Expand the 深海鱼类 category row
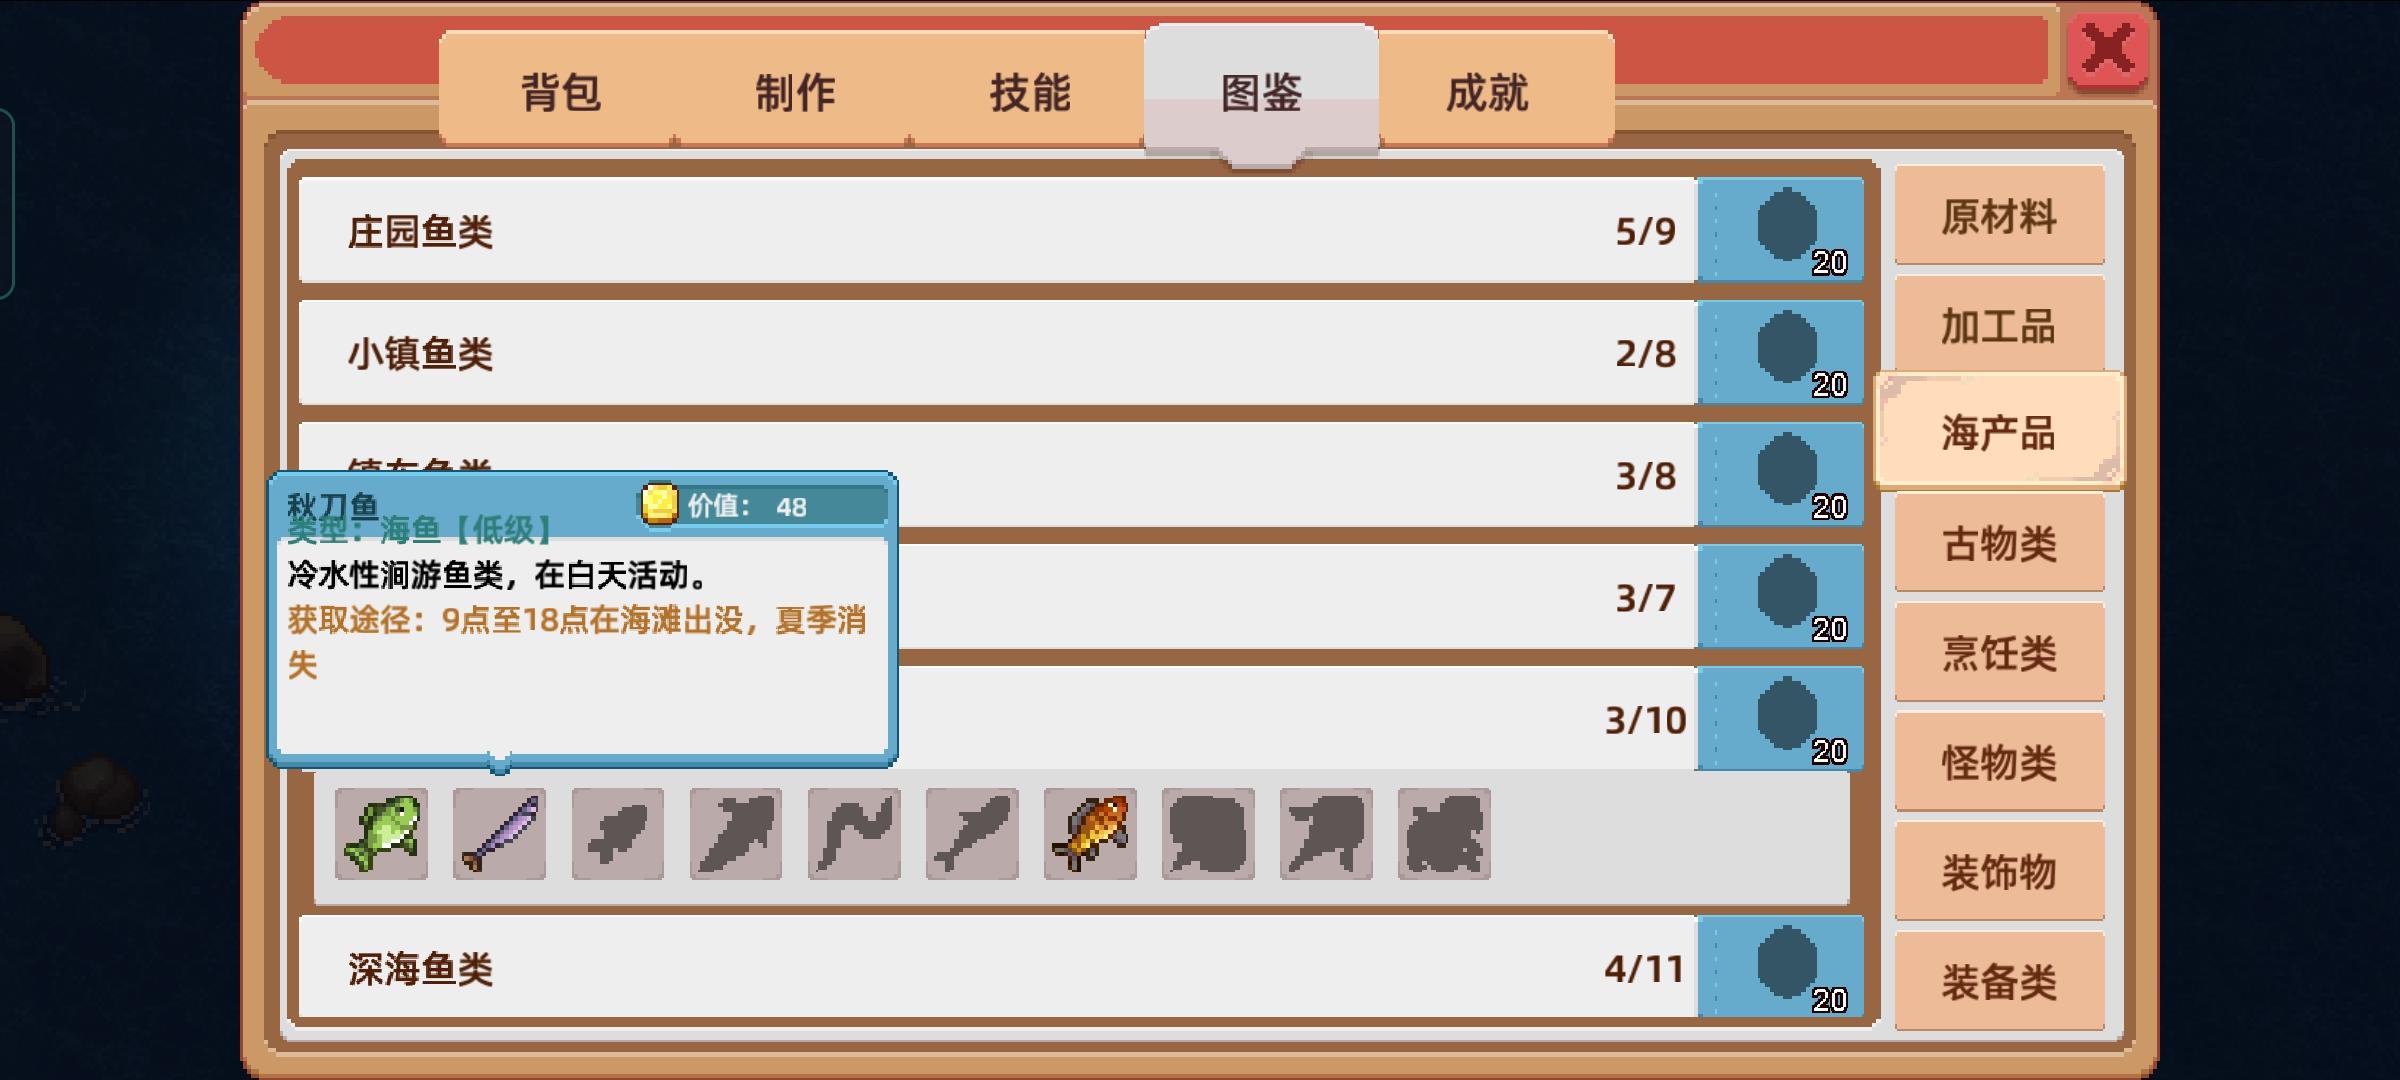Viewport: 2400px width, 1080px height. 998,967
